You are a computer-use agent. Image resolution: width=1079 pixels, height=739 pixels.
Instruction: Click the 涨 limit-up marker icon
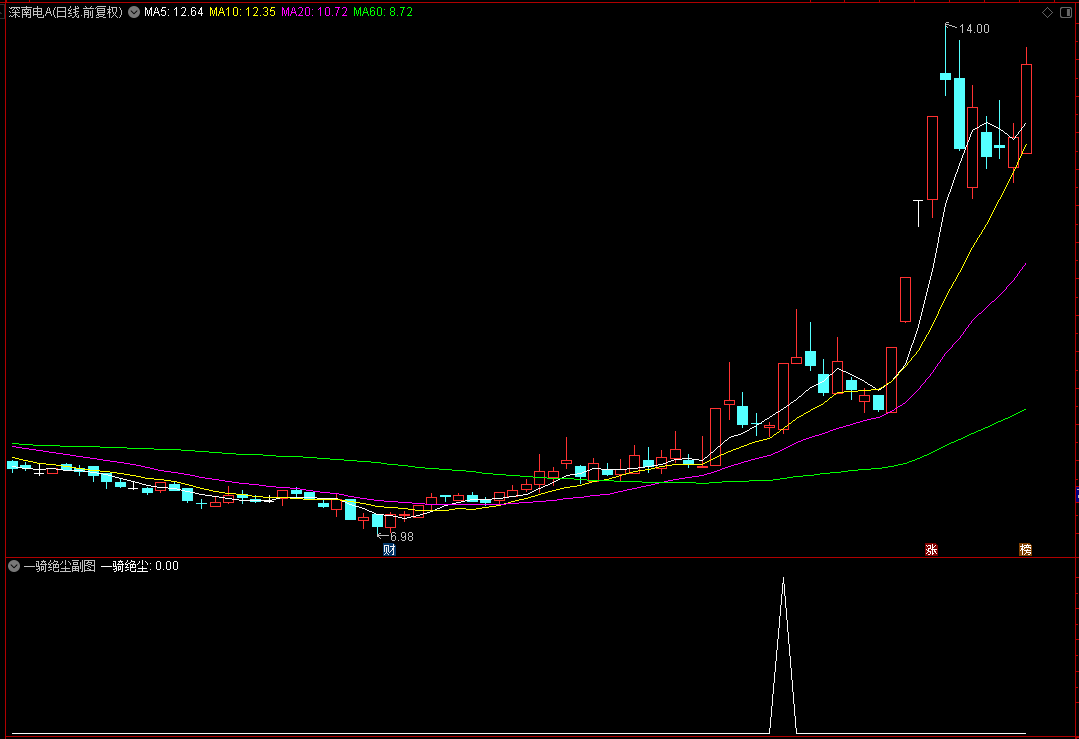(931, 550)
